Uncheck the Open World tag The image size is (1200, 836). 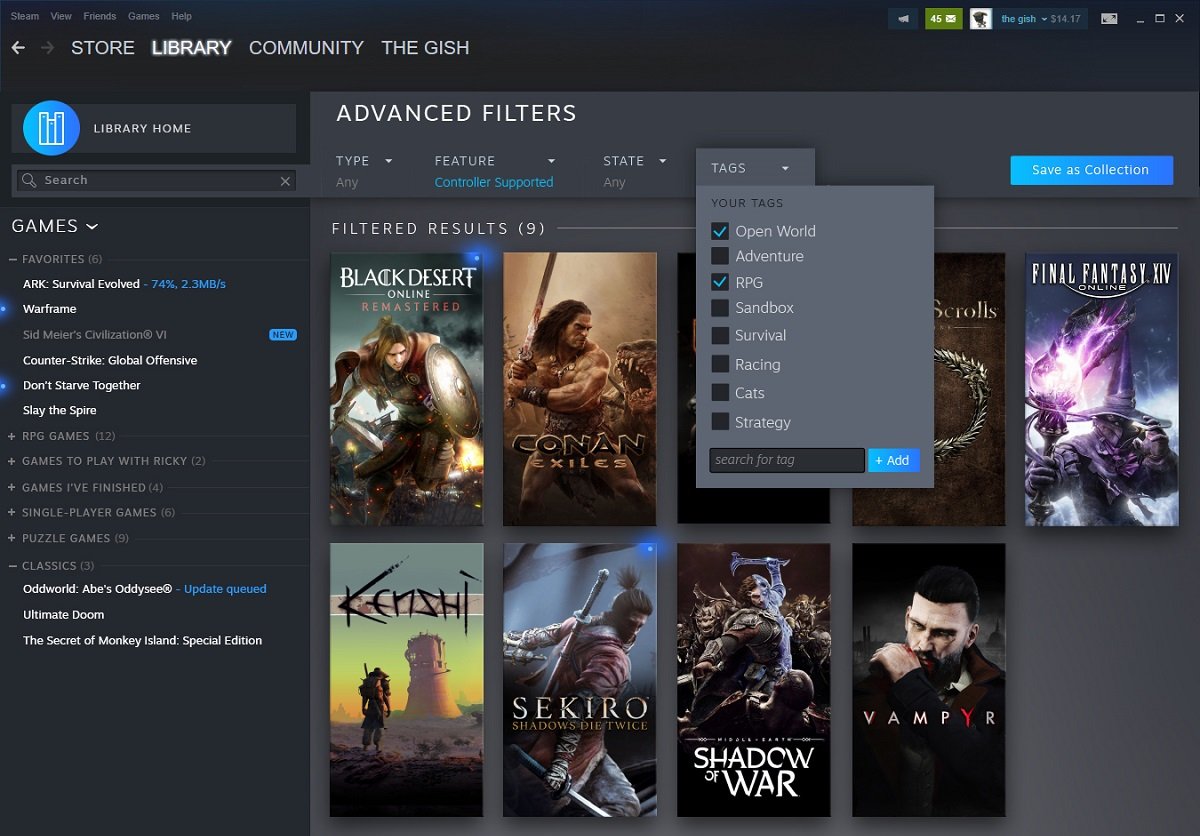(719, 231)
